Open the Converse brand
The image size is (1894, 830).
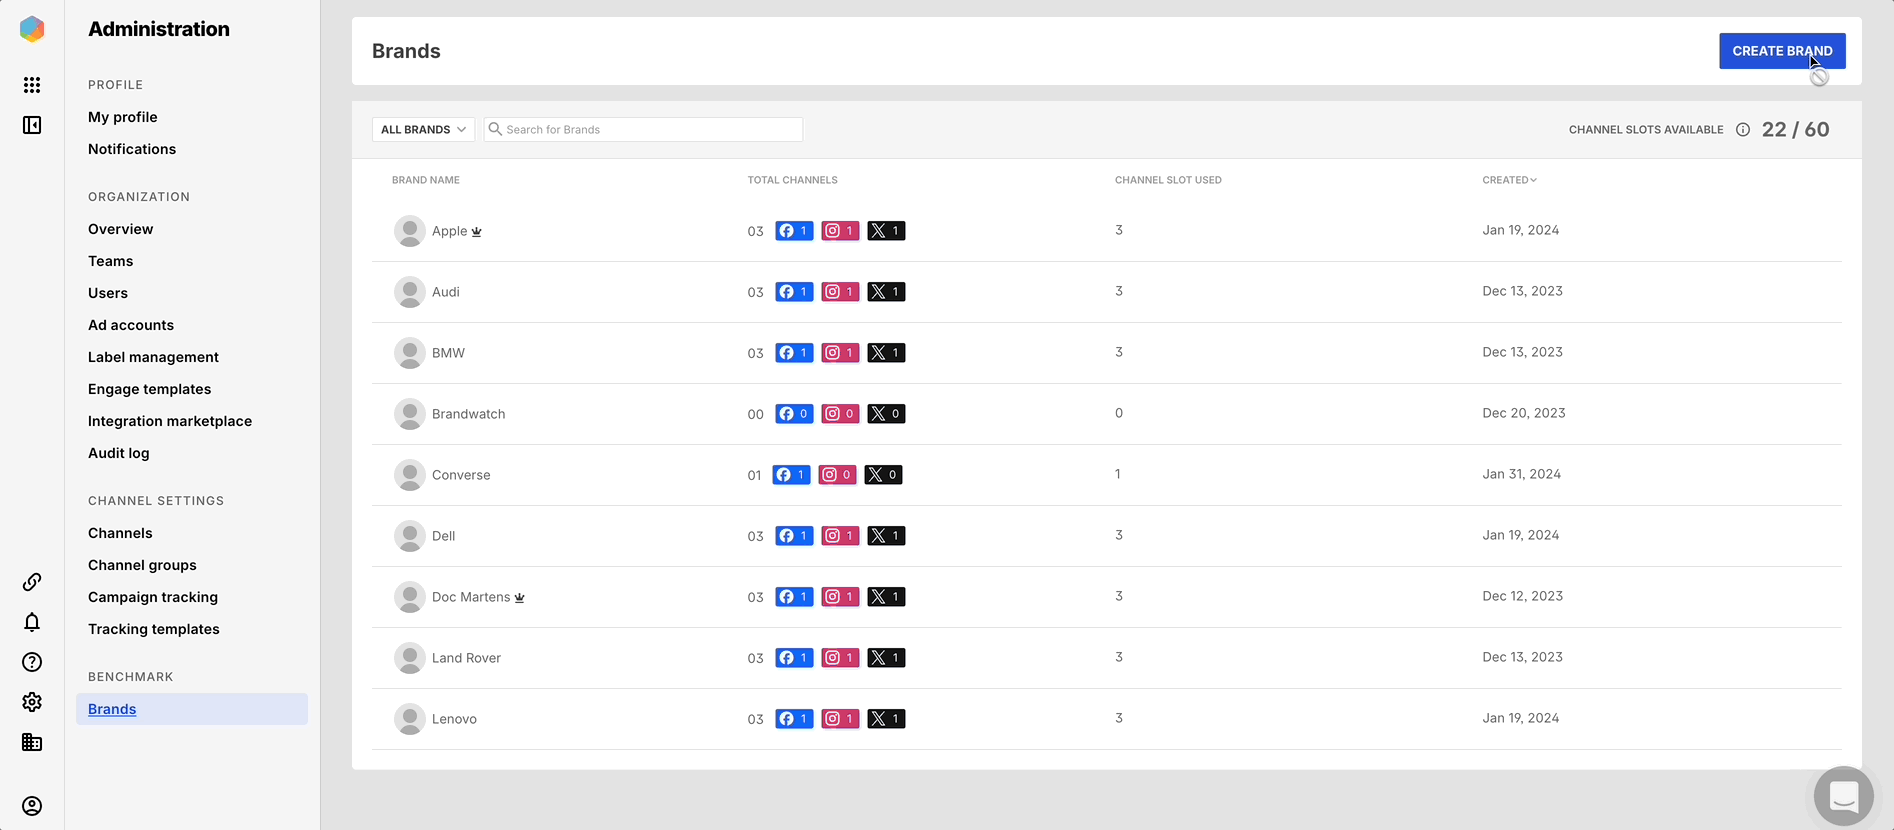point(461,475)
